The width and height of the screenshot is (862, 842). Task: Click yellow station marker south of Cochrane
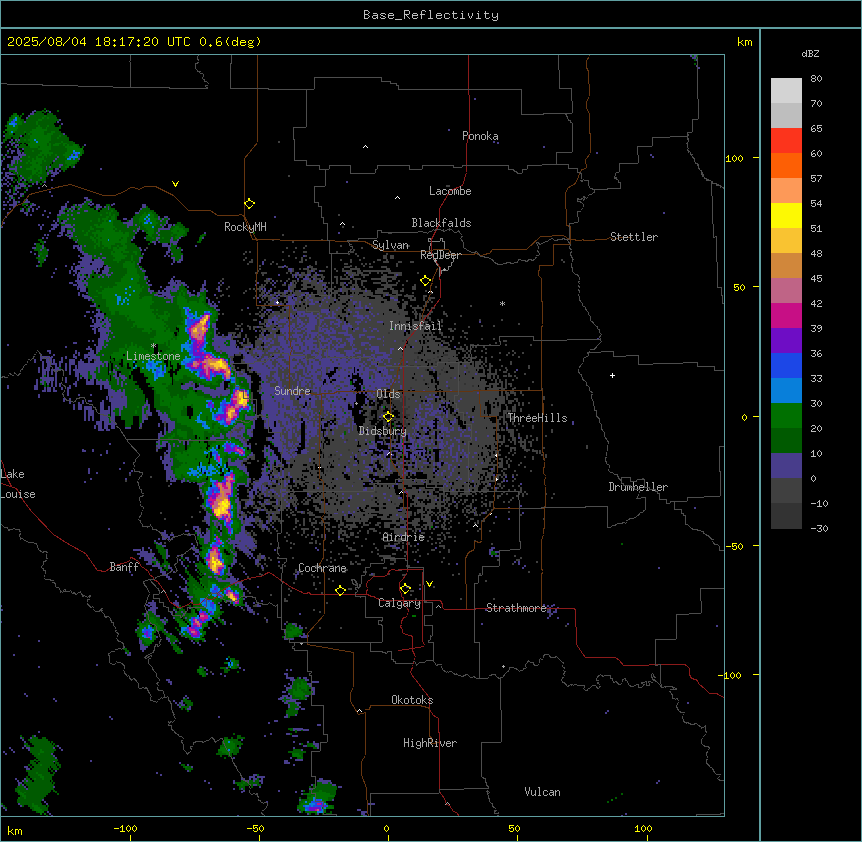[340, 590]
